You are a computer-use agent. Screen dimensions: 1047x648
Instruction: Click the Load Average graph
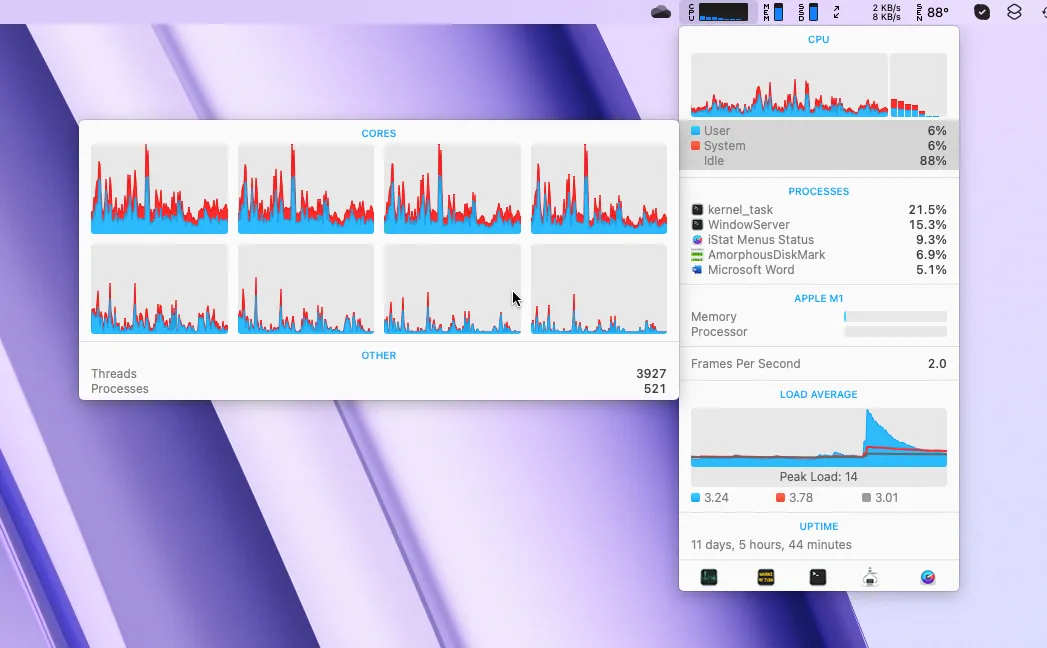coord(818,437)
